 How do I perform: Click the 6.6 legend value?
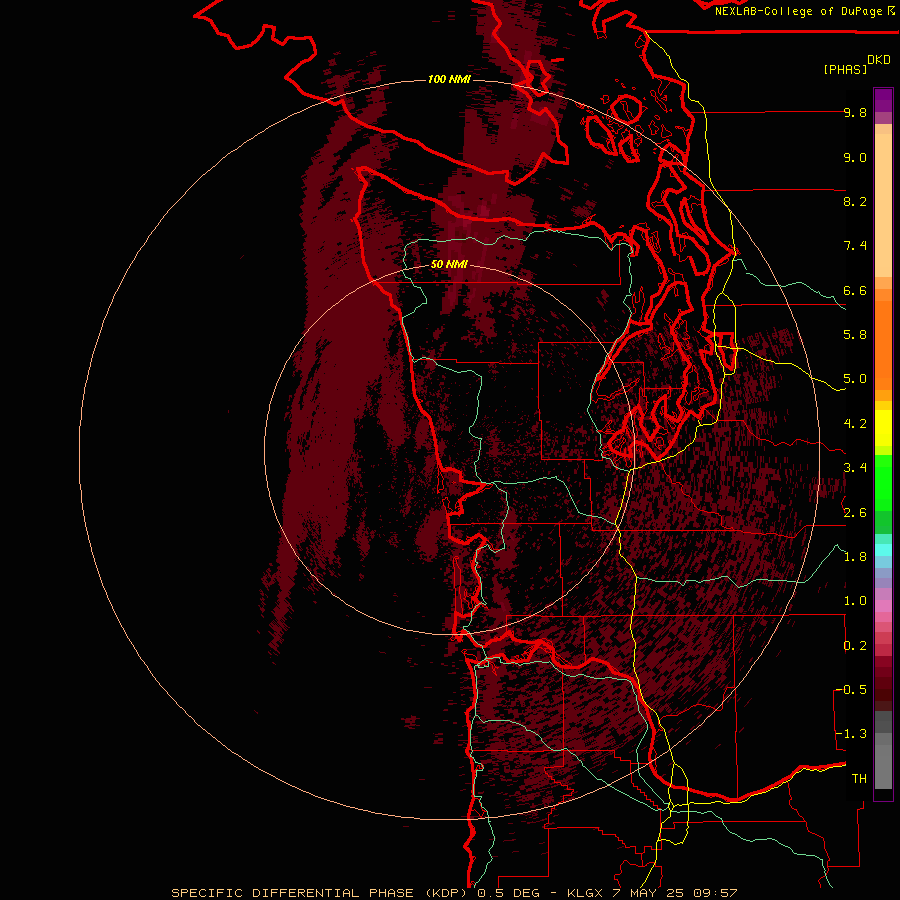[x=855, y=290]
